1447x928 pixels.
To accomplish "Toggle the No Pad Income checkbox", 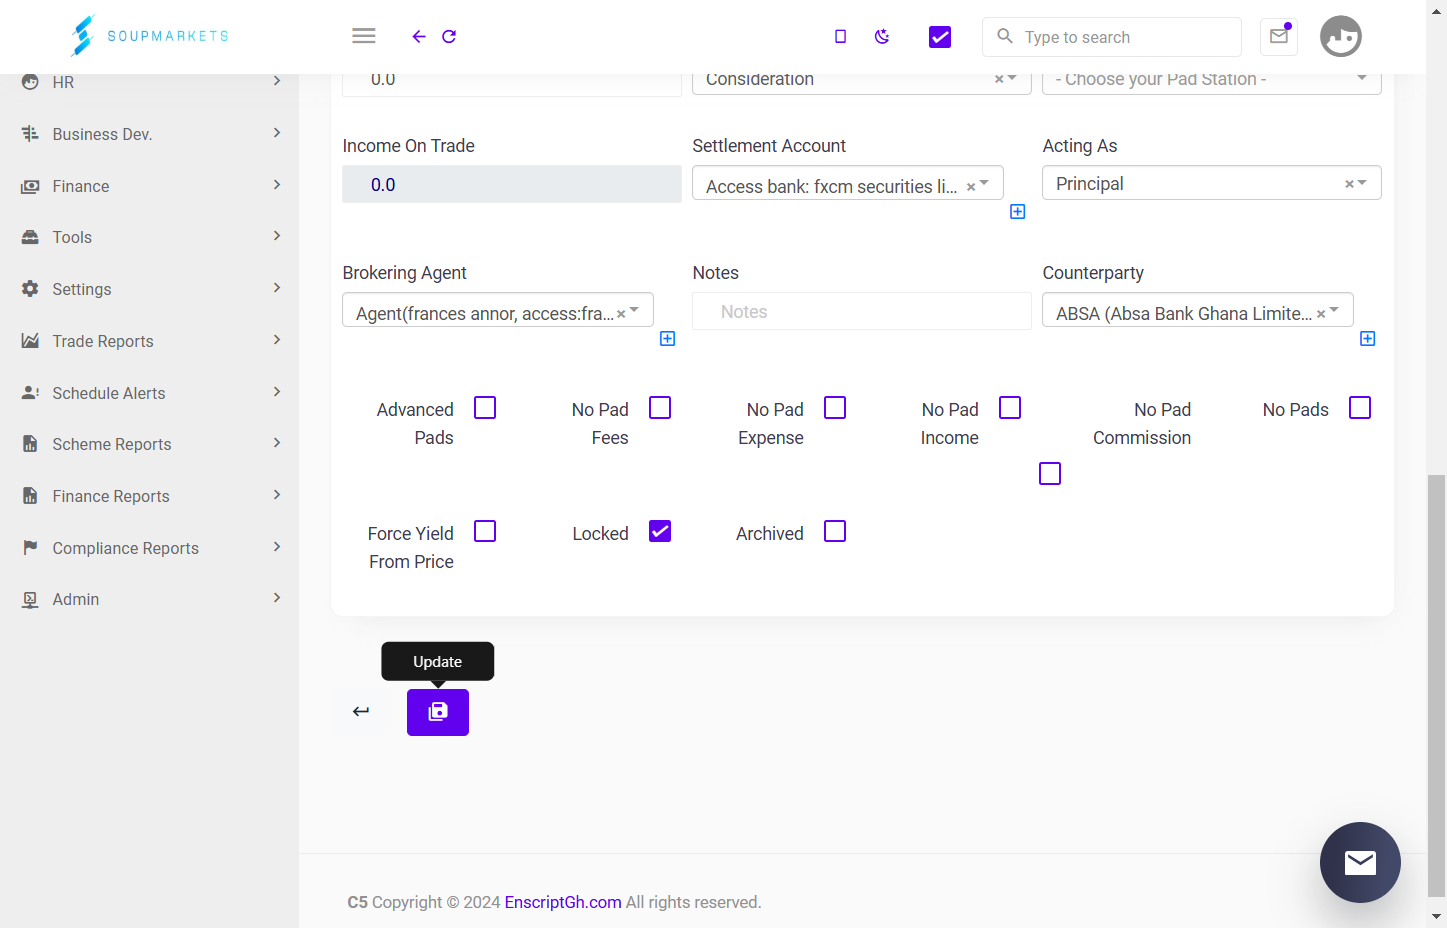I will [1010, 408].
